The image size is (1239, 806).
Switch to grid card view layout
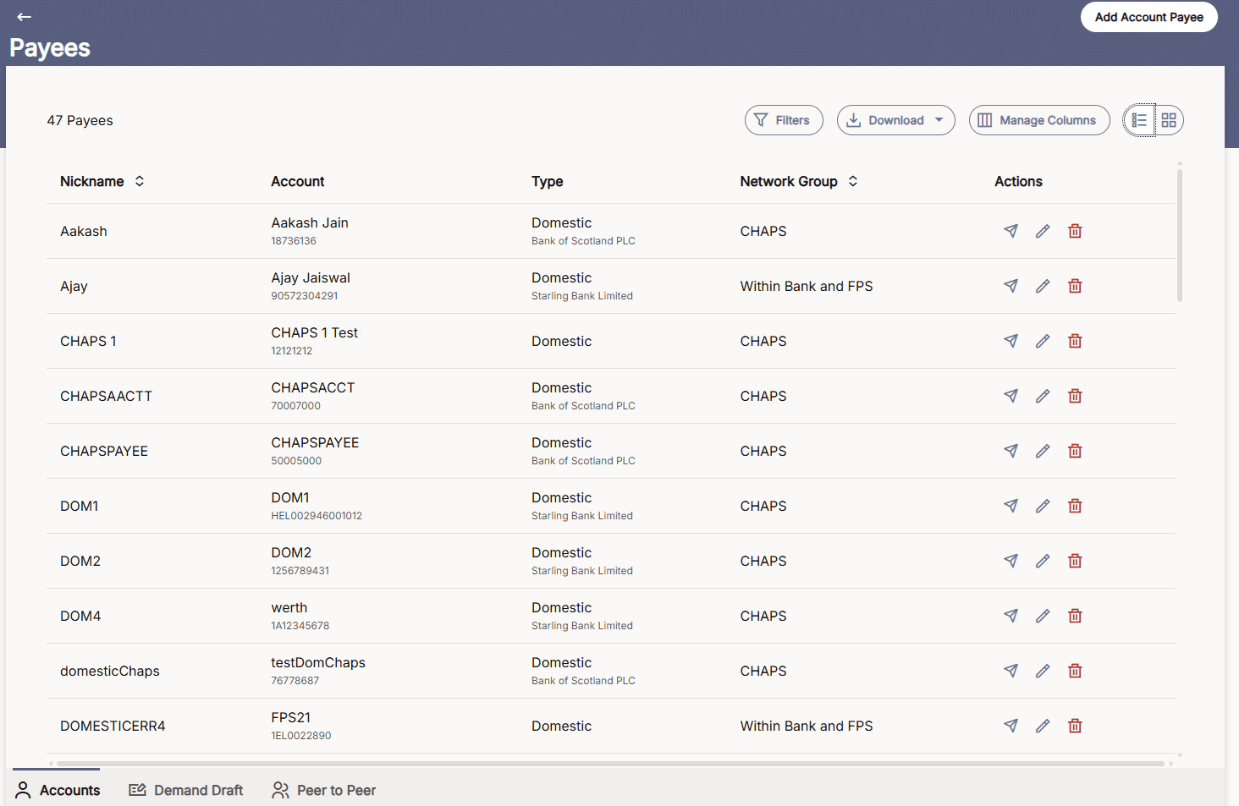click(x=1169, y=120)
